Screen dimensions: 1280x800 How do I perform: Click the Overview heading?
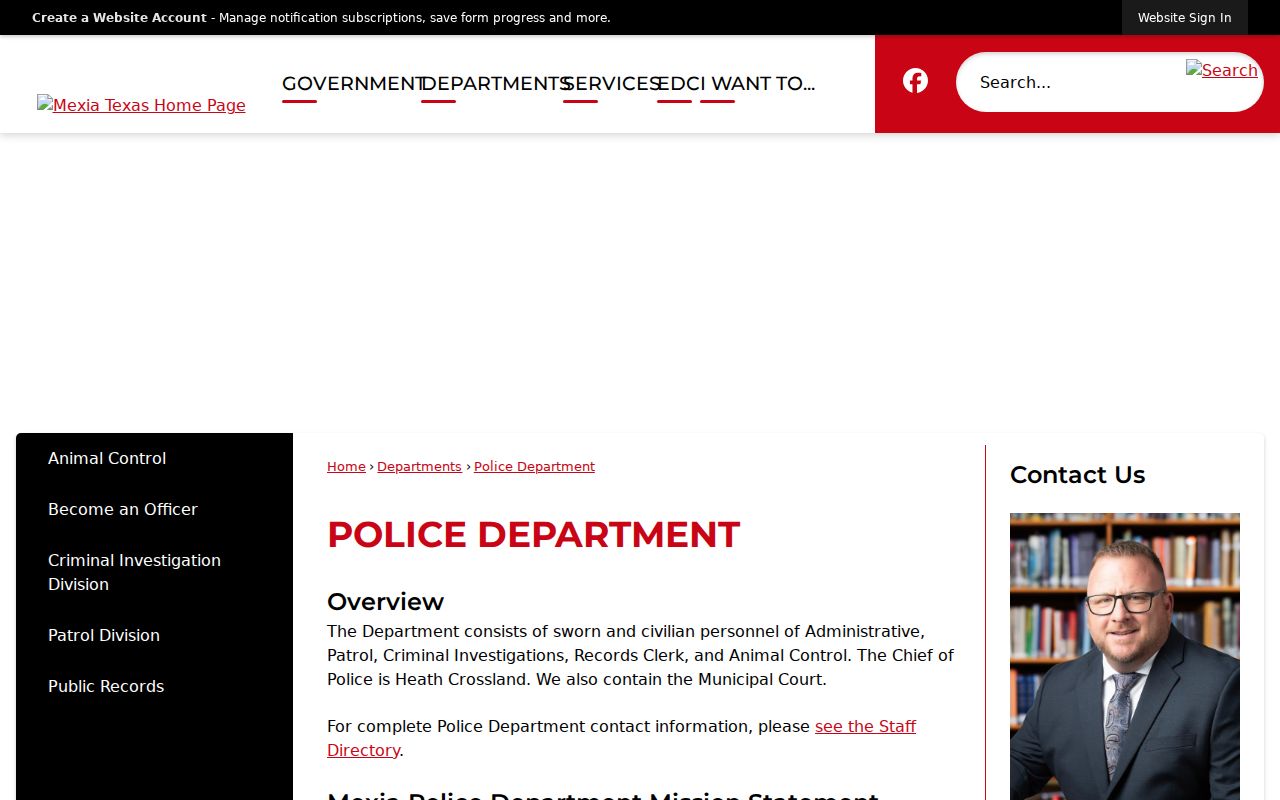385,602
